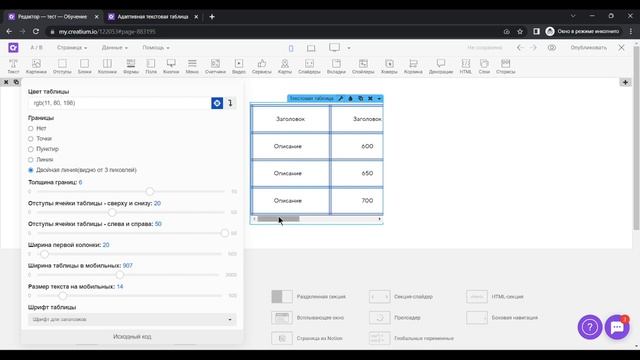Select the Кнопки toolbar icon
Viewport: 640px width, 360px height.
[171, 66]
